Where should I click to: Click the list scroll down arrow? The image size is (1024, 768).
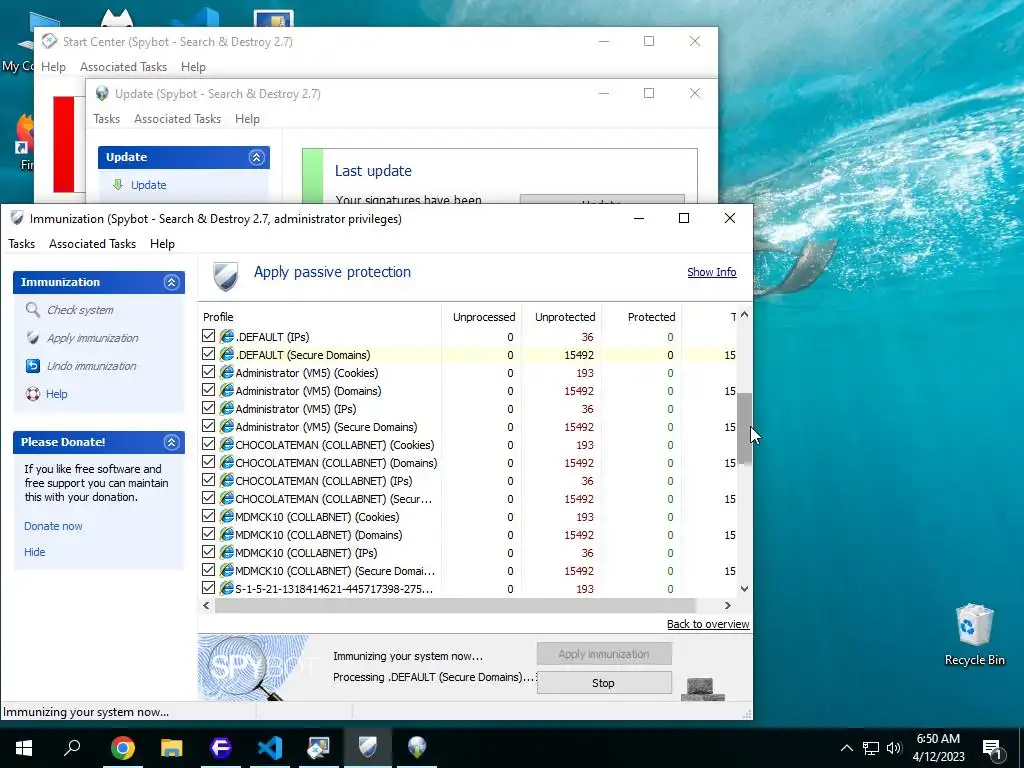(744, 588)
